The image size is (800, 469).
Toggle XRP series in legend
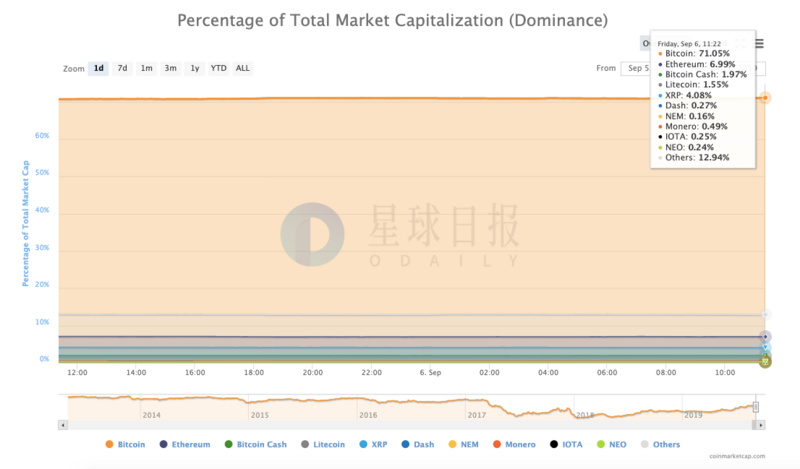(373, 445)
